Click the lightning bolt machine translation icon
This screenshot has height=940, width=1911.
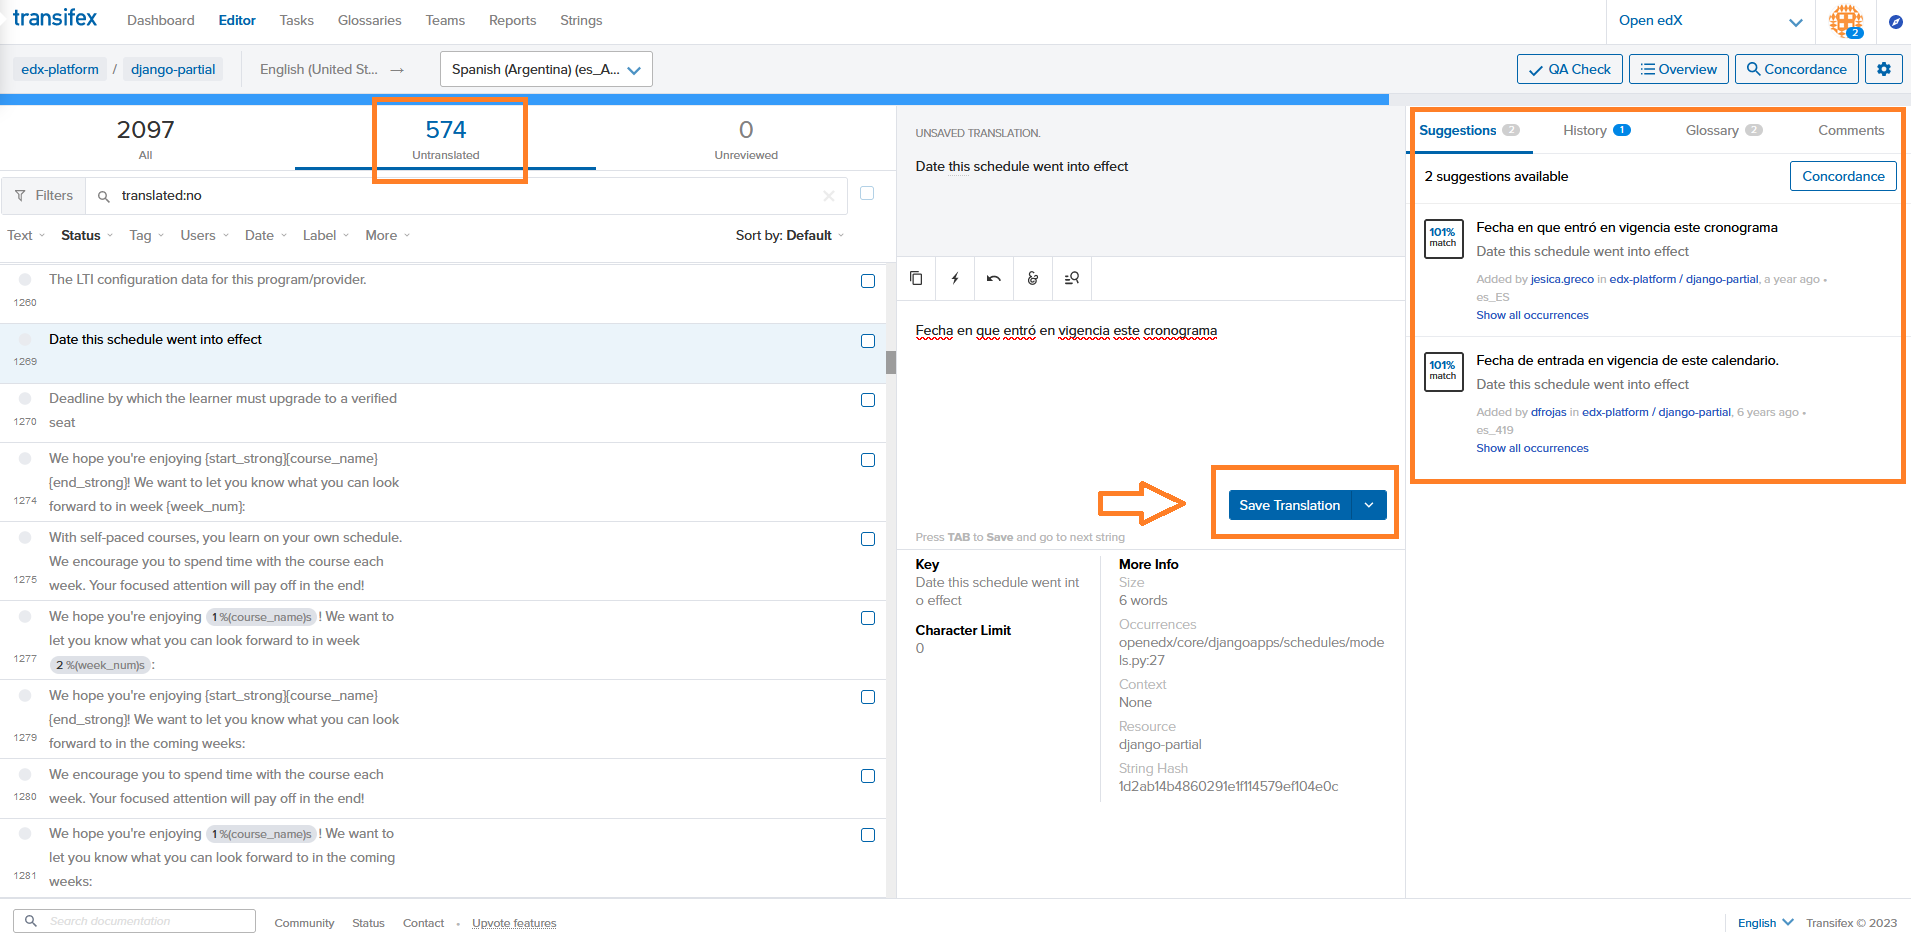click(x=955, y=279)
